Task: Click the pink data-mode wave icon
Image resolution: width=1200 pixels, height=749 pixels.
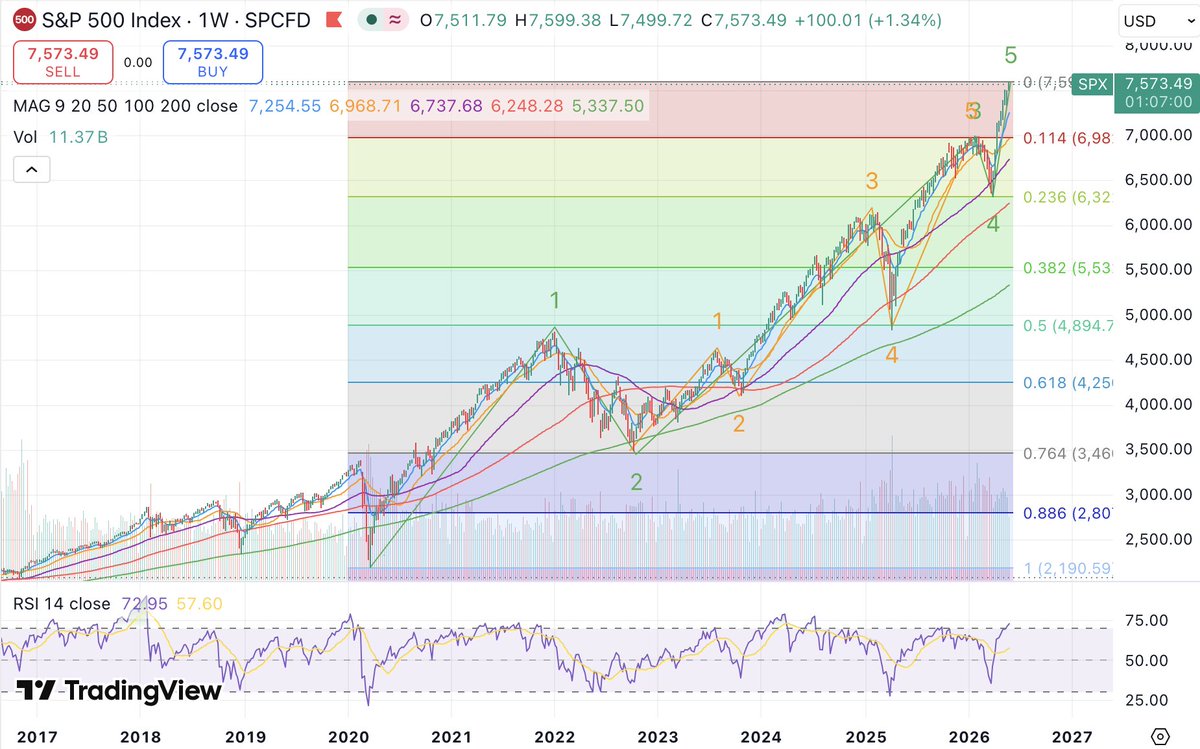Action: pos(395,20)
